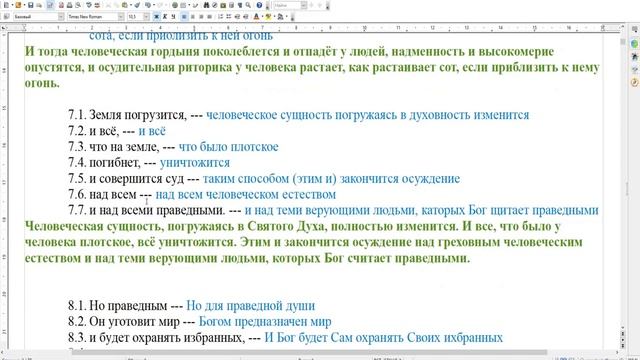Open the Data Sources icon
Screen dimensions: 640x360
[x=231, y=5]
